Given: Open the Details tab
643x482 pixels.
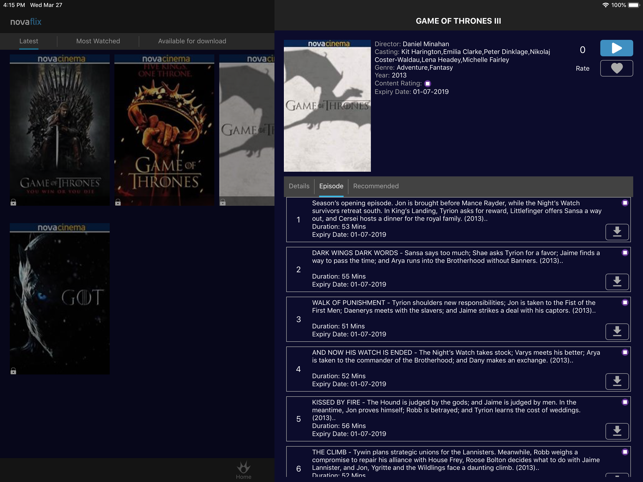Looking at the screenshot, I should pos(299,186).
